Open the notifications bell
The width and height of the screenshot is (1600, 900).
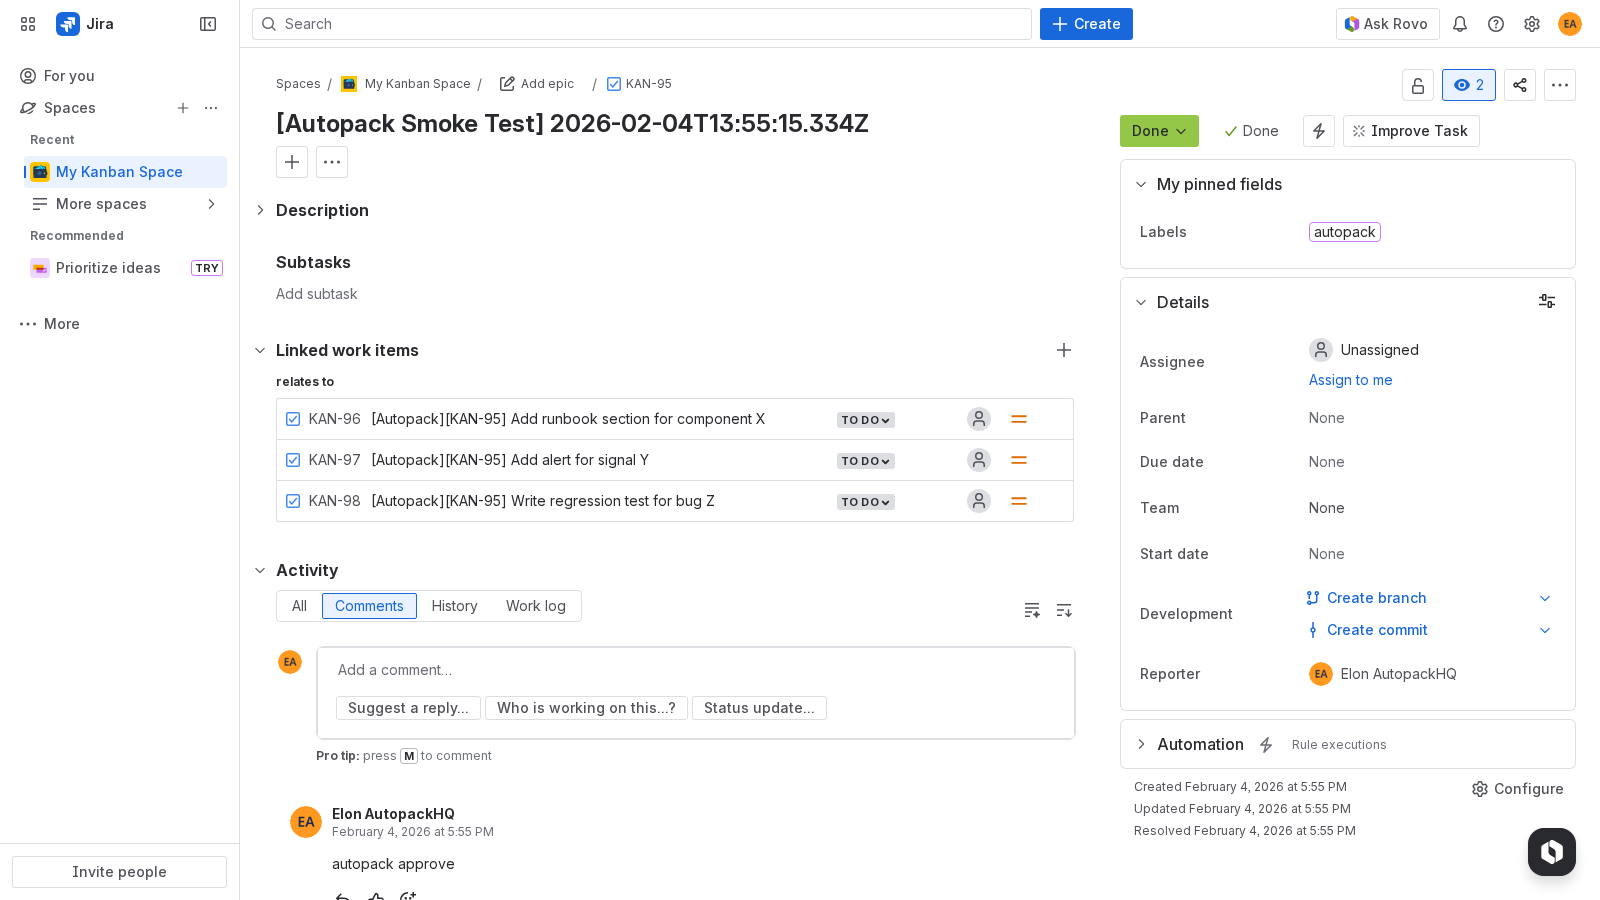tap(1460, 24)
